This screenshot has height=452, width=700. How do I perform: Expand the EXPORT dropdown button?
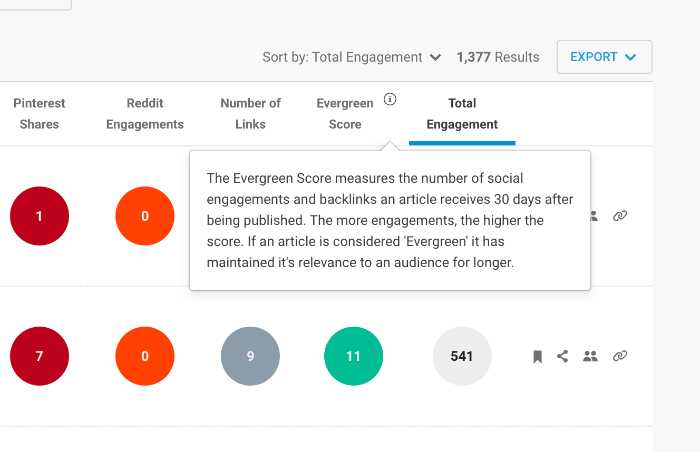pos(604,57)
